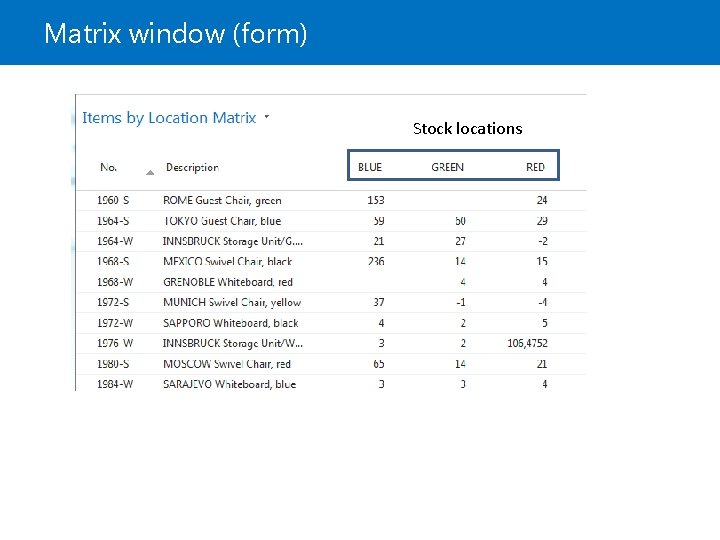The width and height of the screenshot is (720, 540).
Task: Click SARAJEVO Whiteboard, blue description
Action: (x=230, y=384)
